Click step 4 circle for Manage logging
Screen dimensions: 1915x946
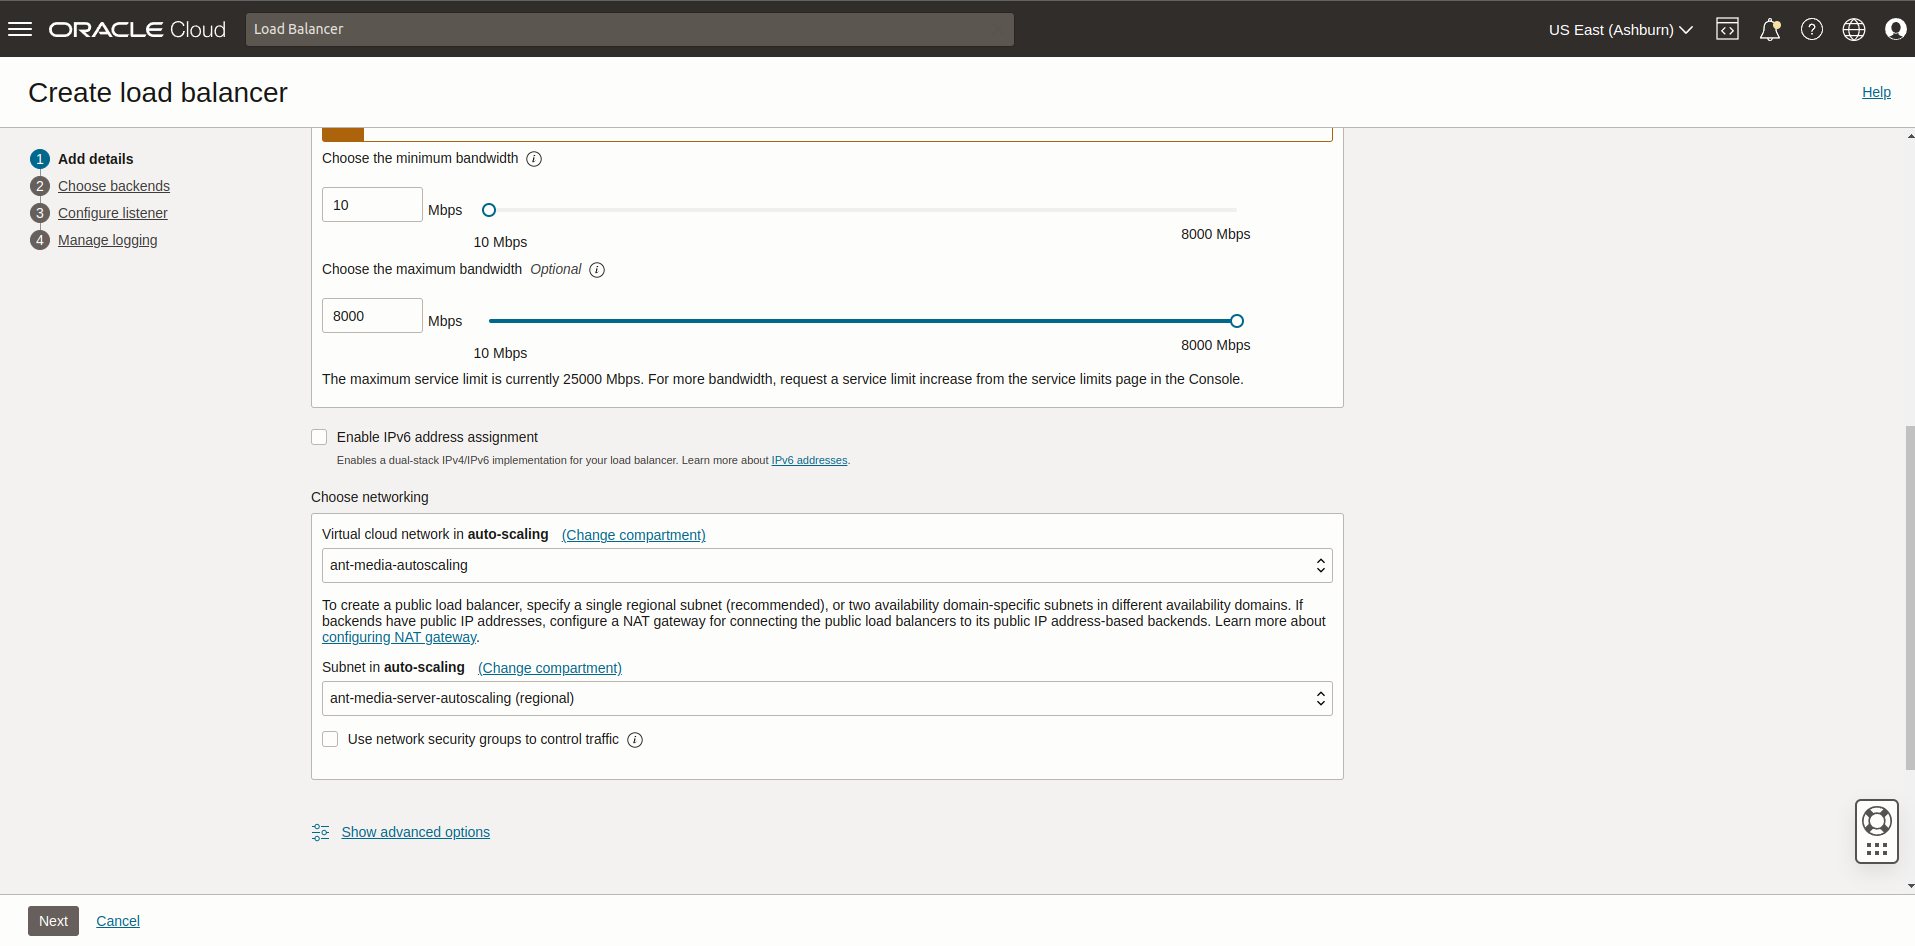(40, 240)
